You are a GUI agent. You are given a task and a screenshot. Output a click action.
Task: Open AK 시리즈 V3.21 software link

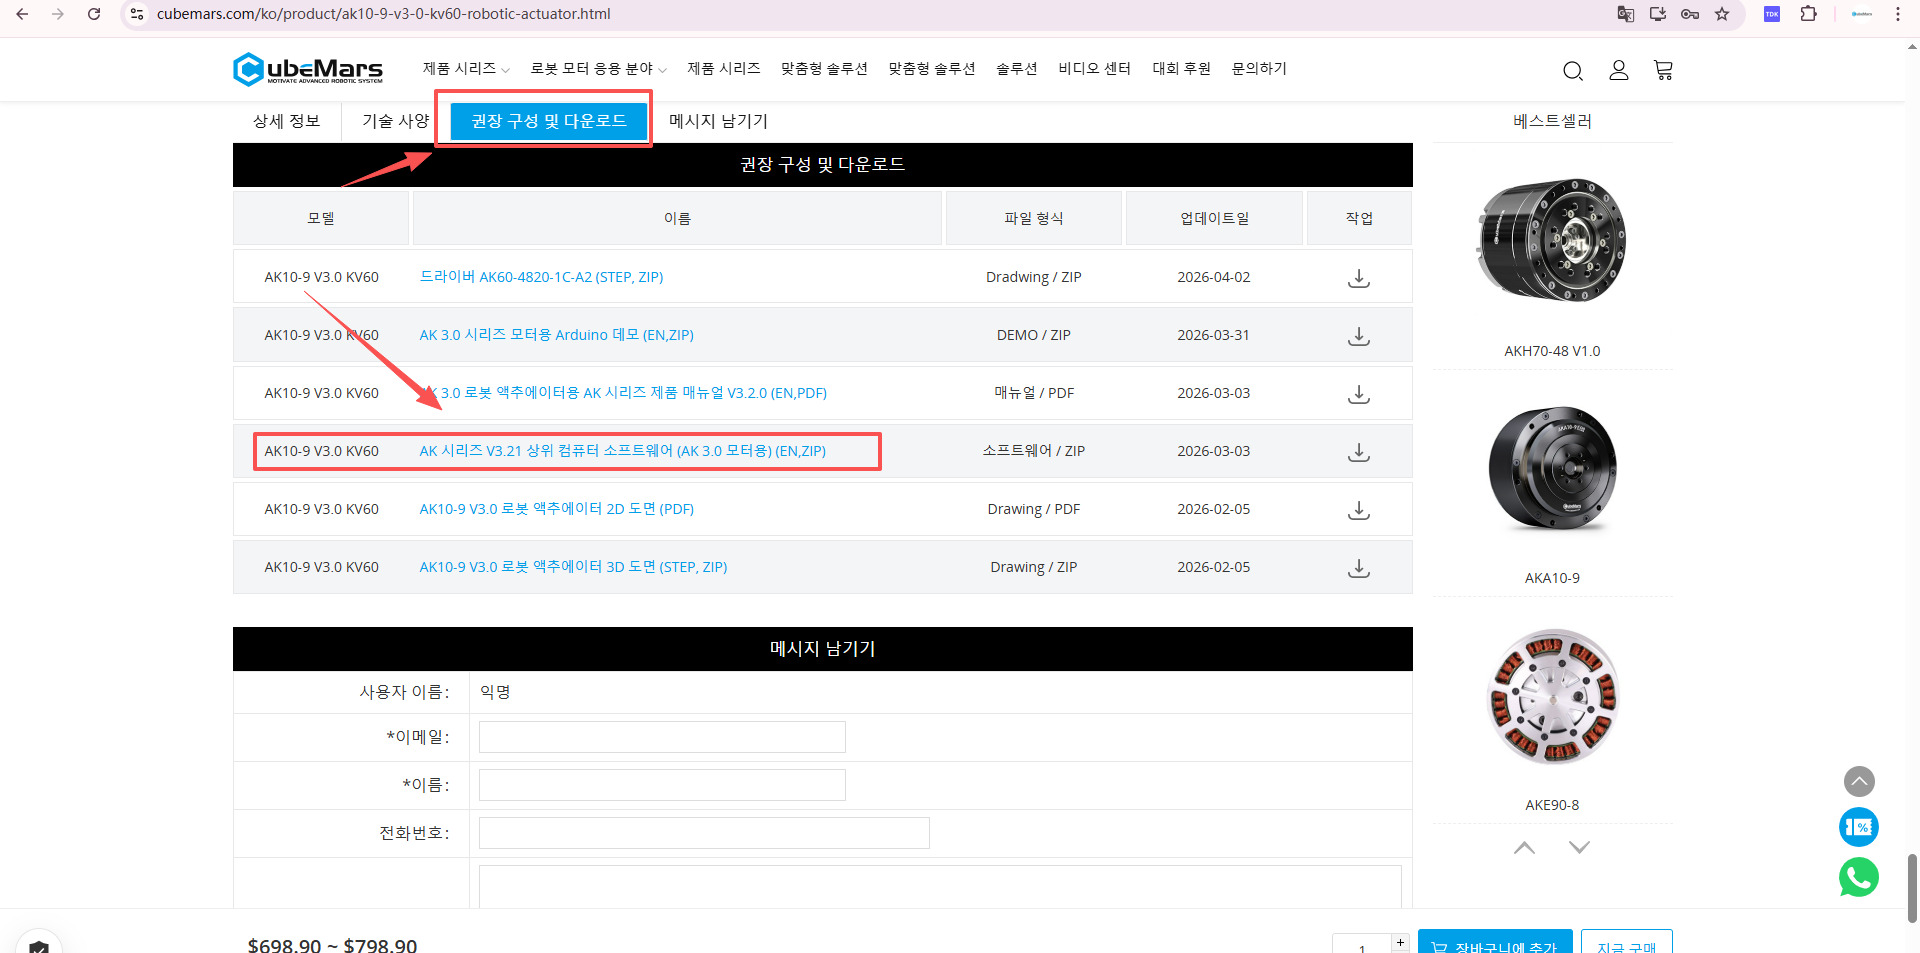622,451
